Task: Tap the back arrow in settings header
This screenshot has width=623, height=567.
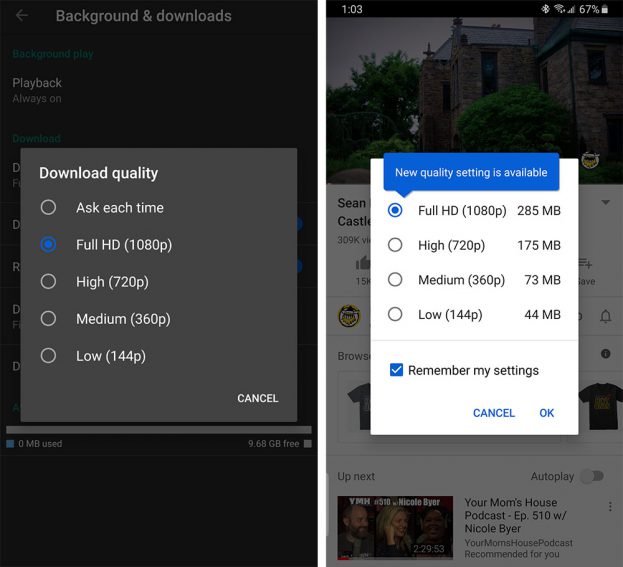Action: click(22, 16)
